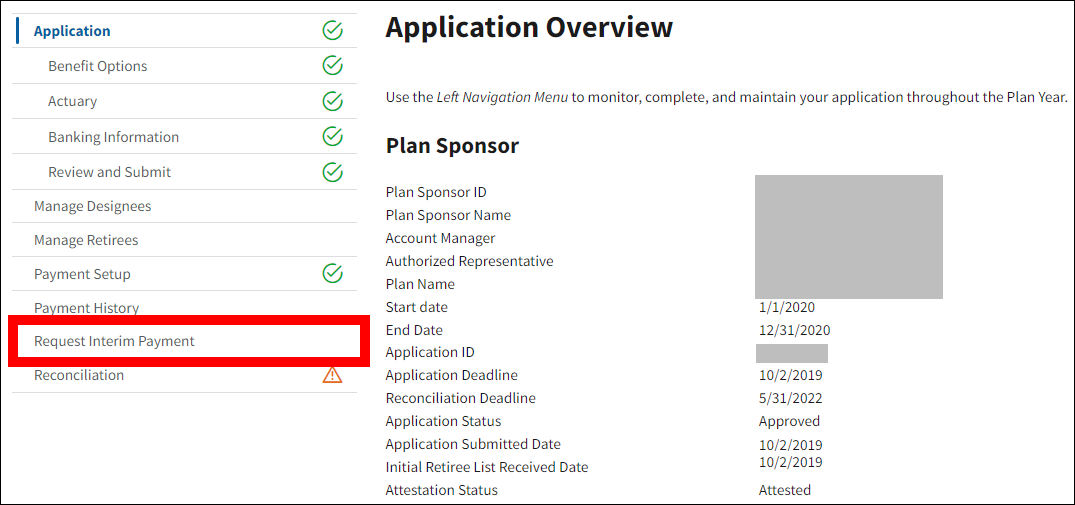
Task: Navigate to Manage Retirees
Action: point(86,240)
